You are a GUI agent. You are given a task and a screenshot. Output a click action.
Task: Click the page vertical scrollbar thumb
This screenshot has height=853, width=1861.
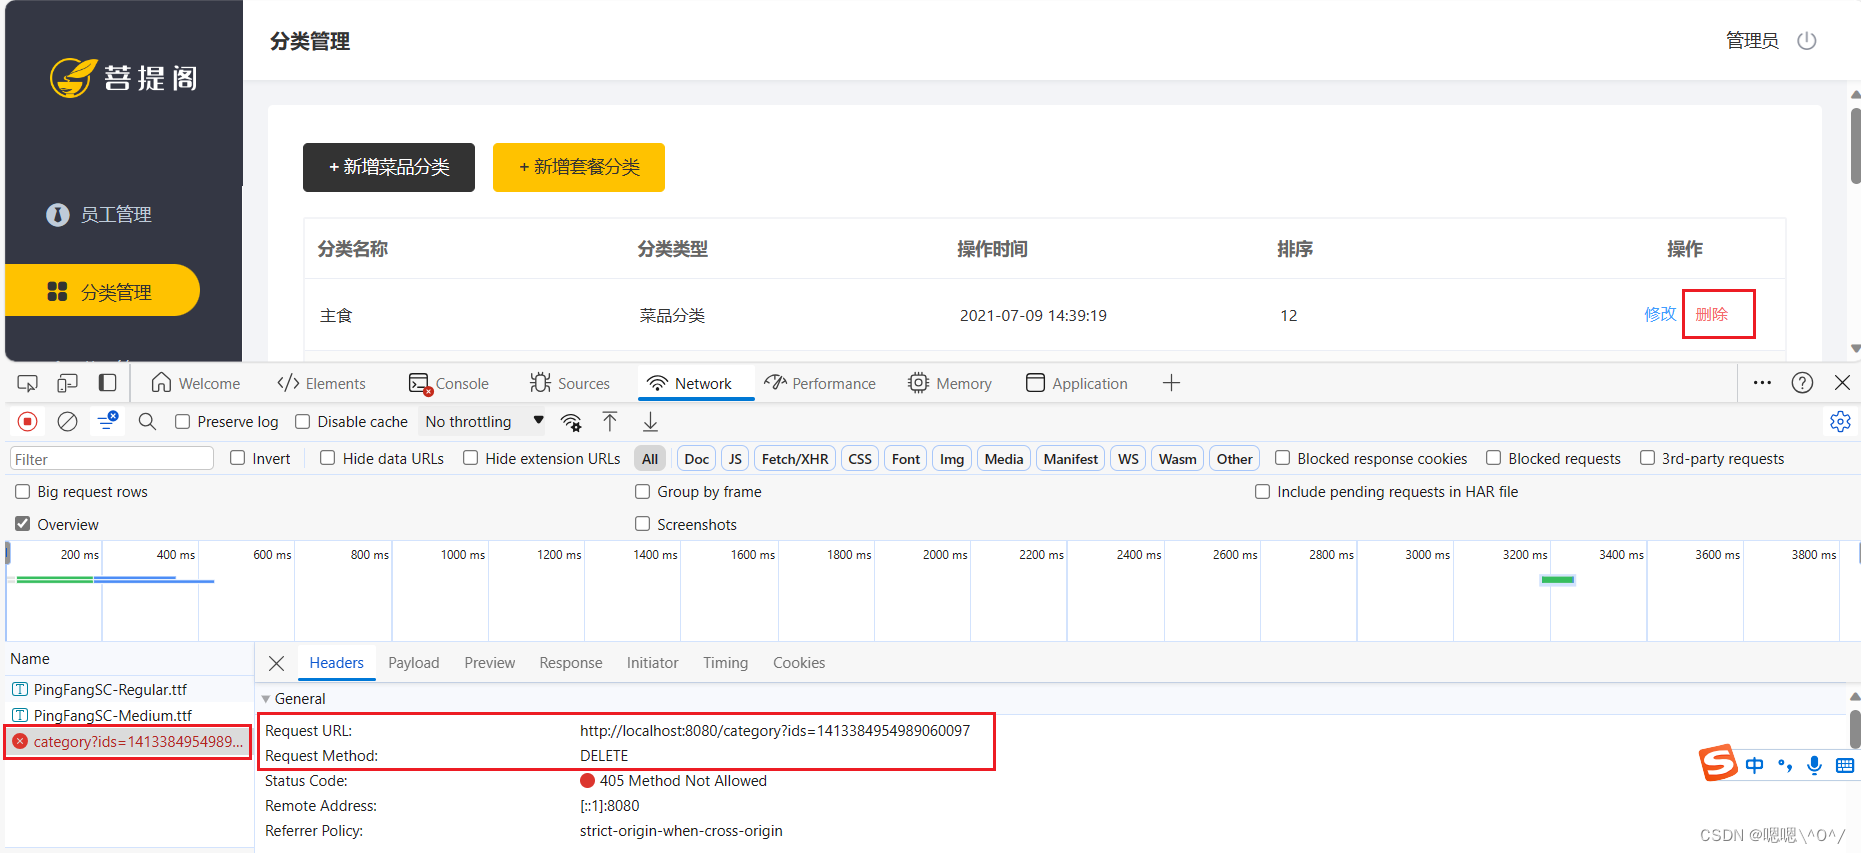coord(1855,146)
